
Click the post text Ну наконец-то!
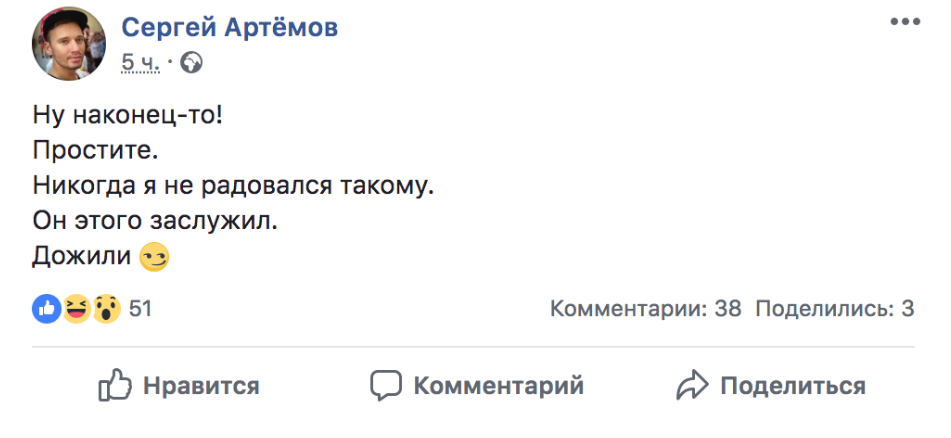pos(128,114)
